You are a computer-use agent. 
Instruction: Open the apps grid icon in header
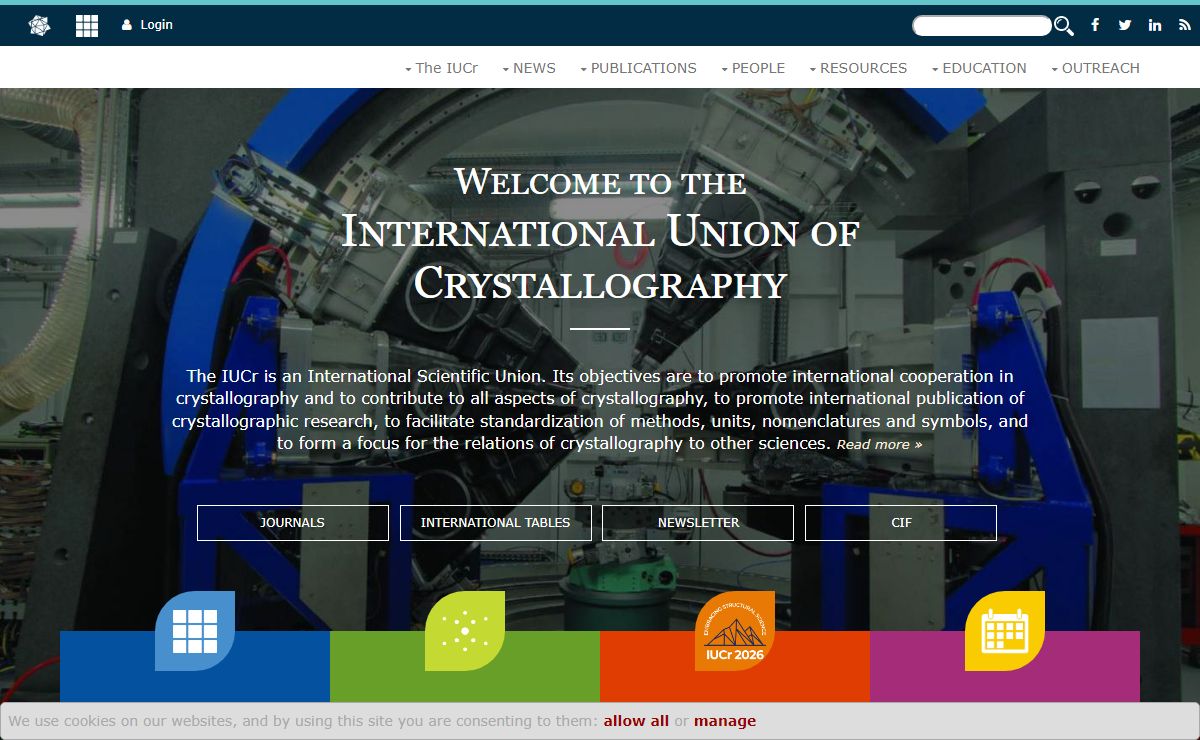click(x=87, y=25)
